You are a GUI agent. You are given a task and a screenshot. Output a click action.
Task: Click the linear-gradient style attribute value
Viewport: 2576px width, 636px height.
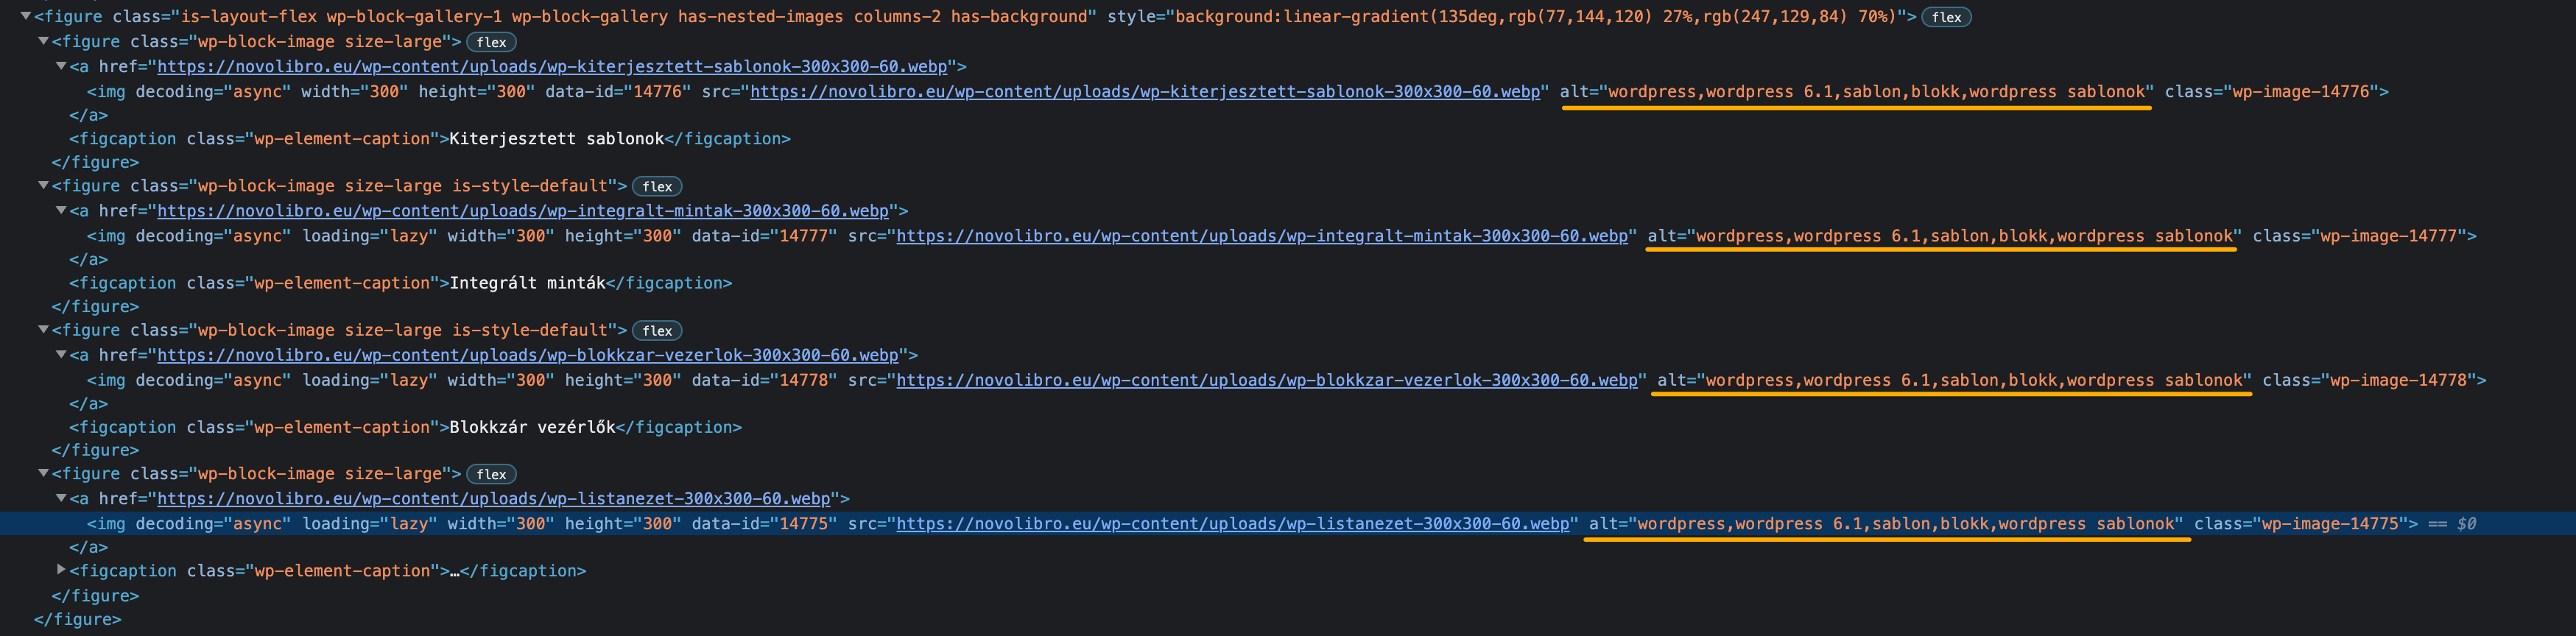point(1537,16)
